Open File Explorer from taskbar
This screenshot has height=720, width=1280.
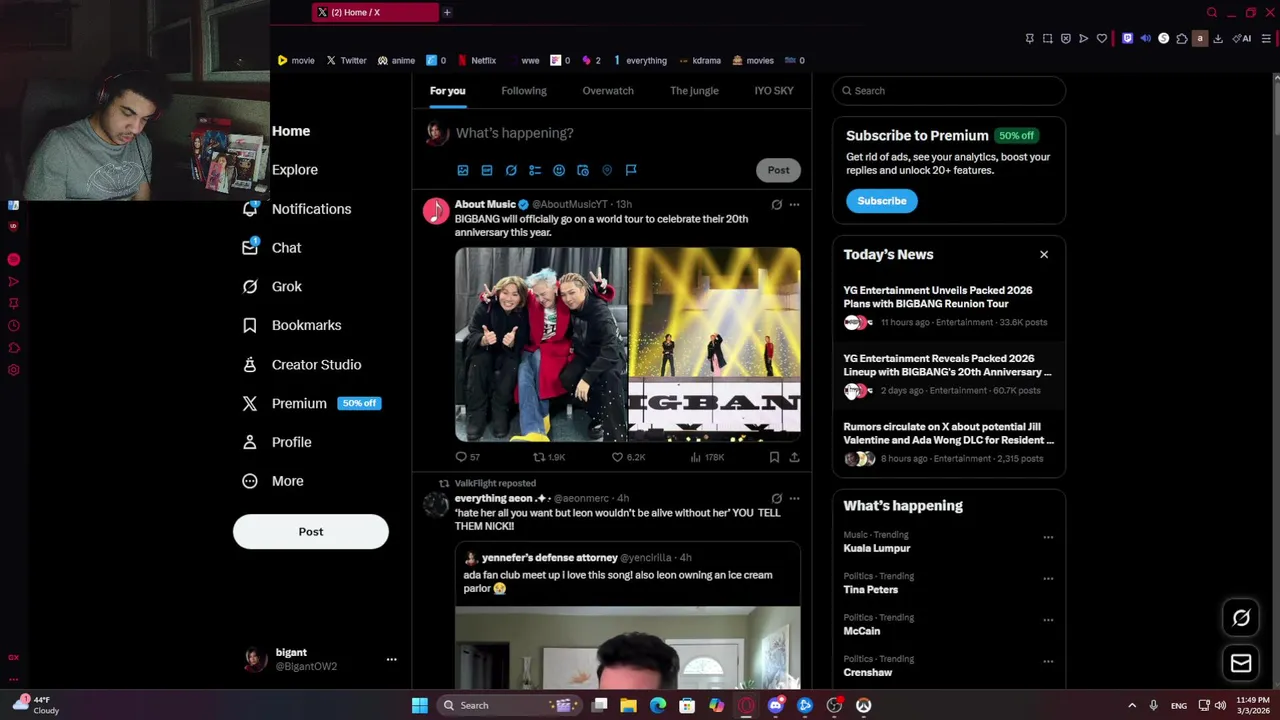point(628,705)
